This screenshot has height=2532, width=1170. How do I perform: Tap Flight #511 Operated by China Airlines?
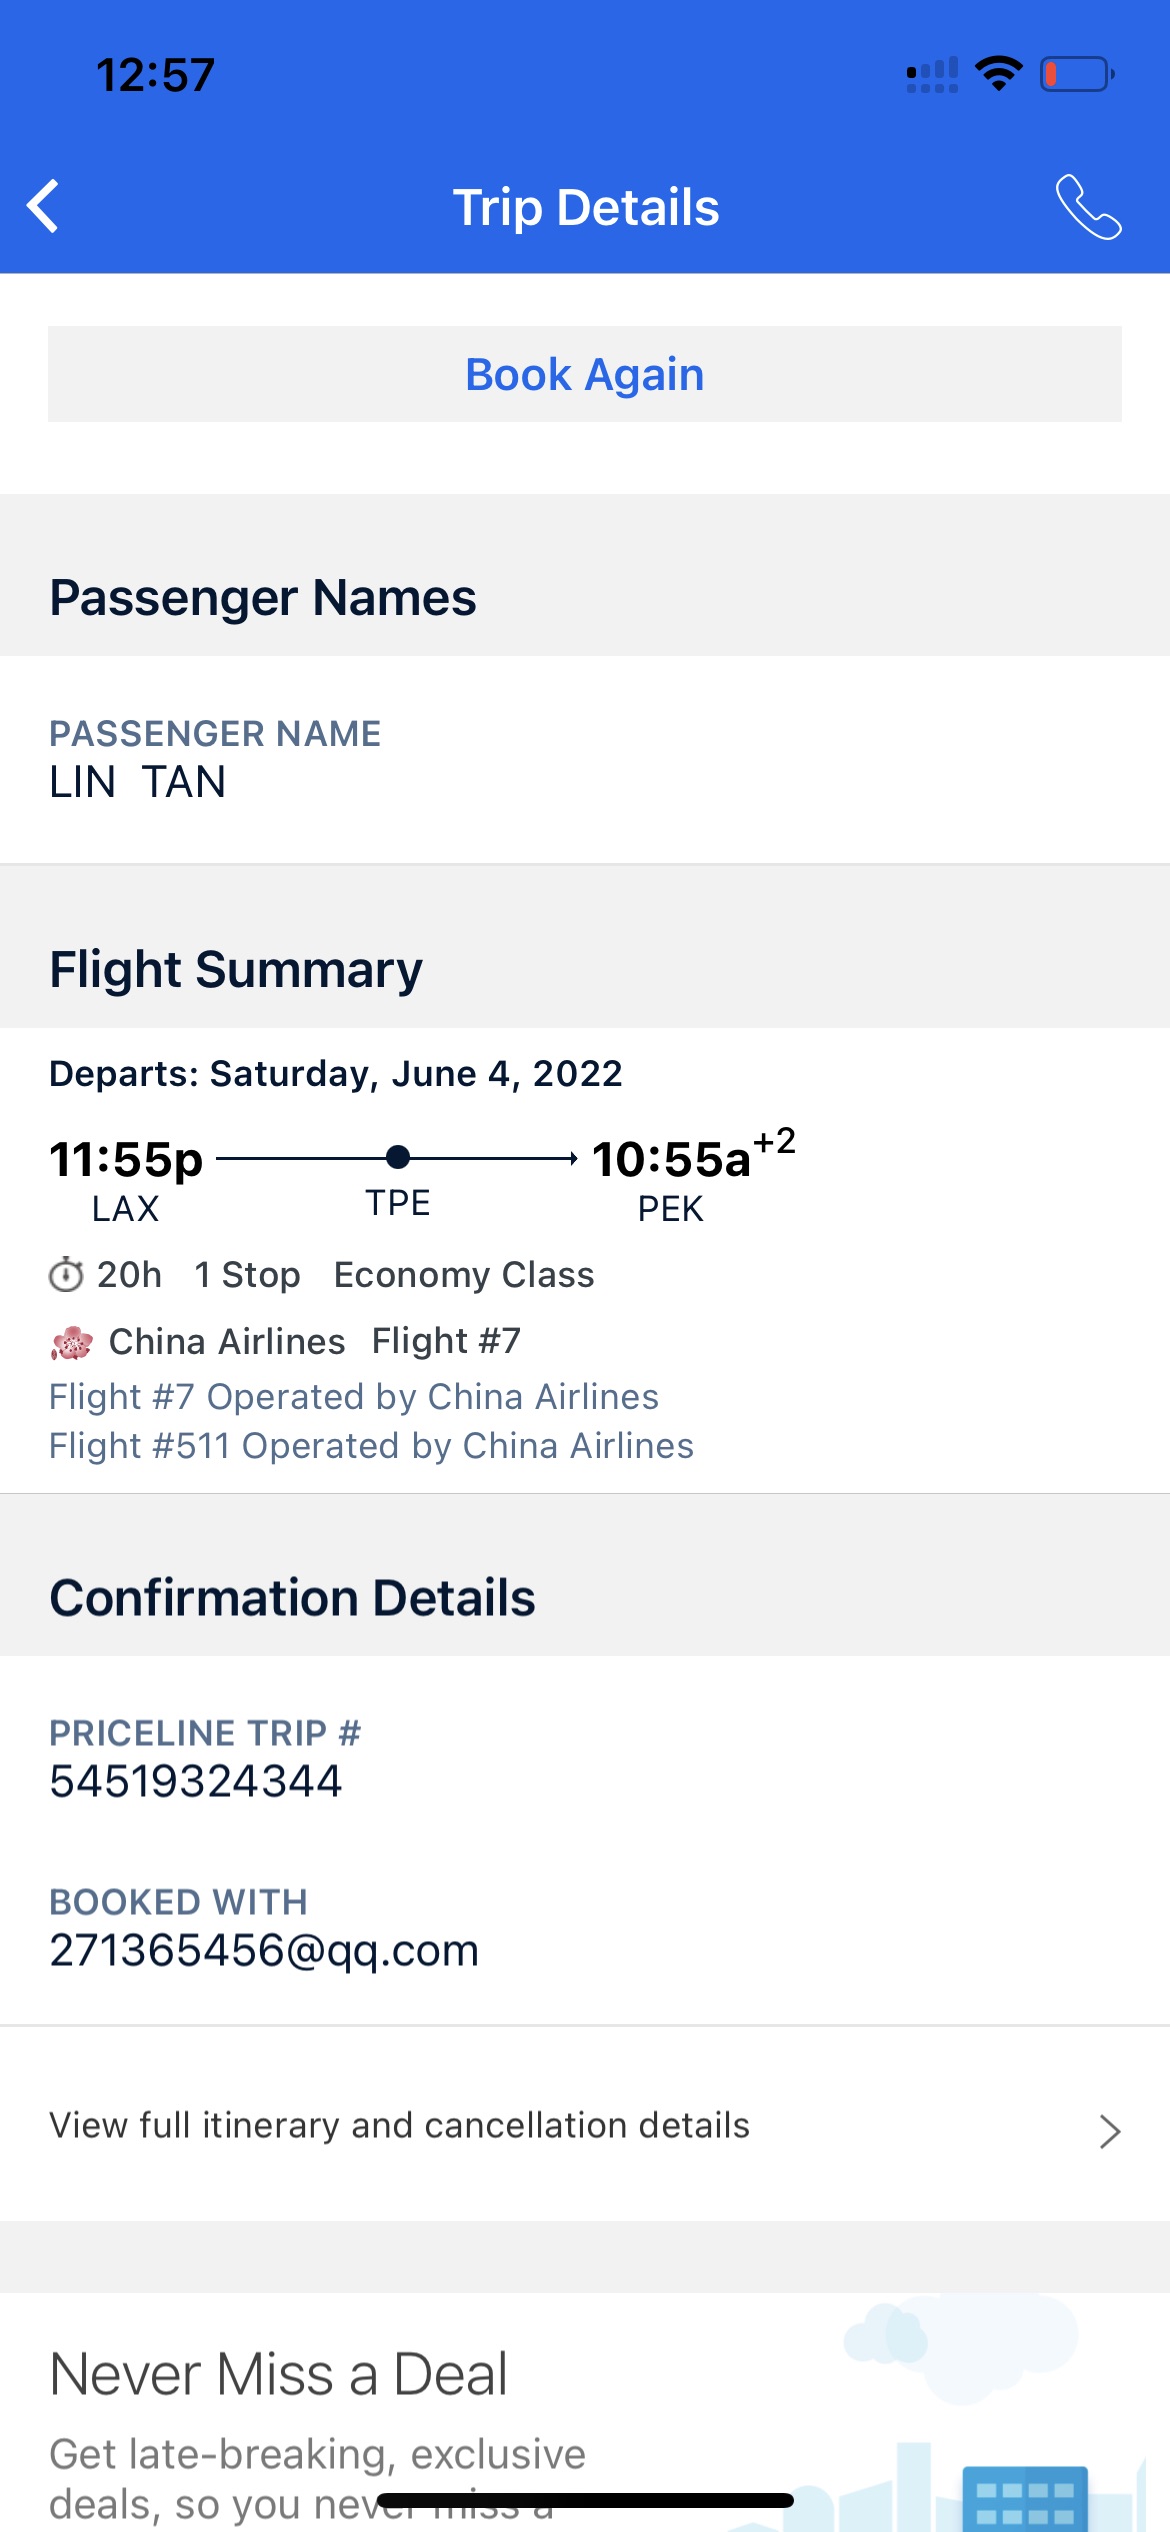tap(371, 1446)
